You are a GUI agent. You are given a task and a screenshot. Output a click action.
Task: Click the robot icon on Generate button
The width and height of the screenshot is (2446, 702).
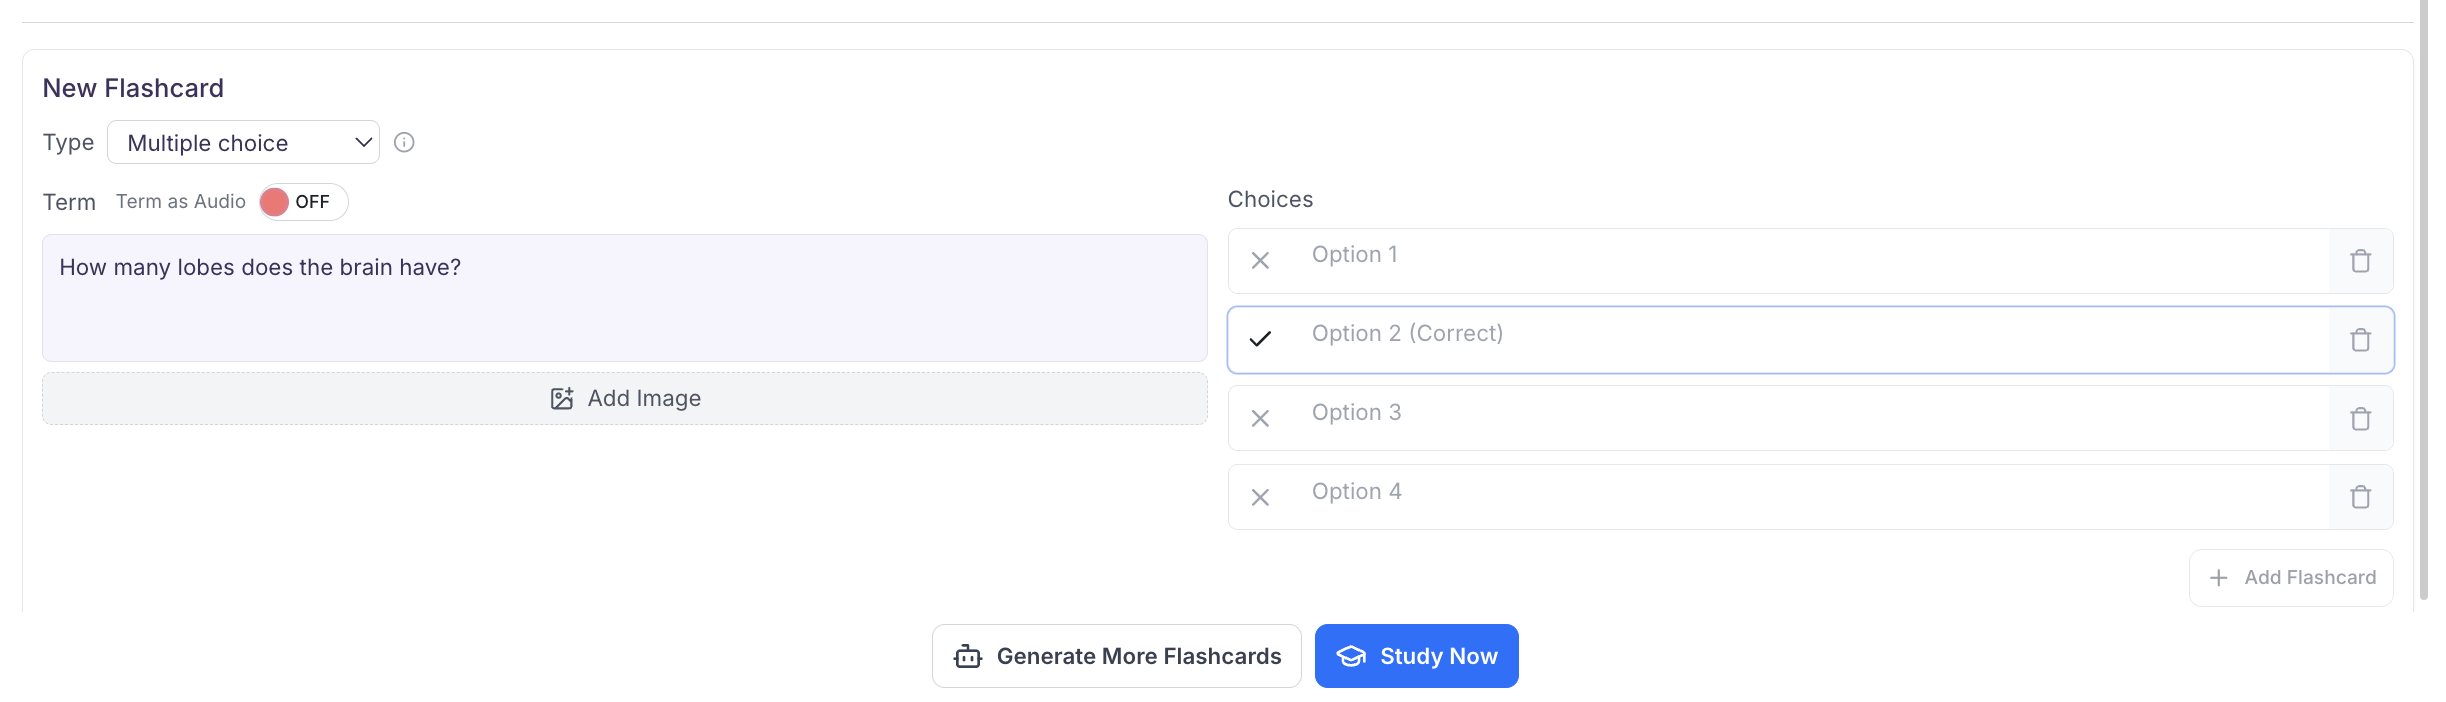point(967,657)
